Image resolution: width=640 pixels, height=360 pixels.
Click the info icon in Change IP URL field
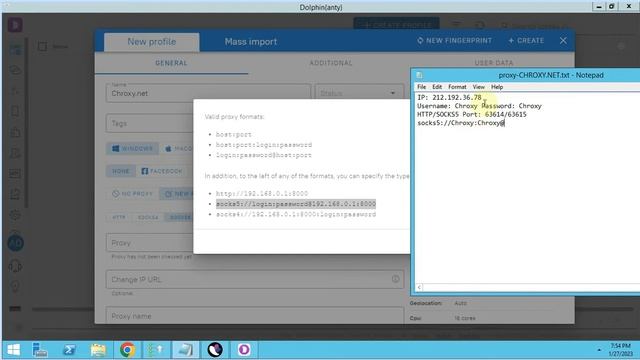(396, 279)
